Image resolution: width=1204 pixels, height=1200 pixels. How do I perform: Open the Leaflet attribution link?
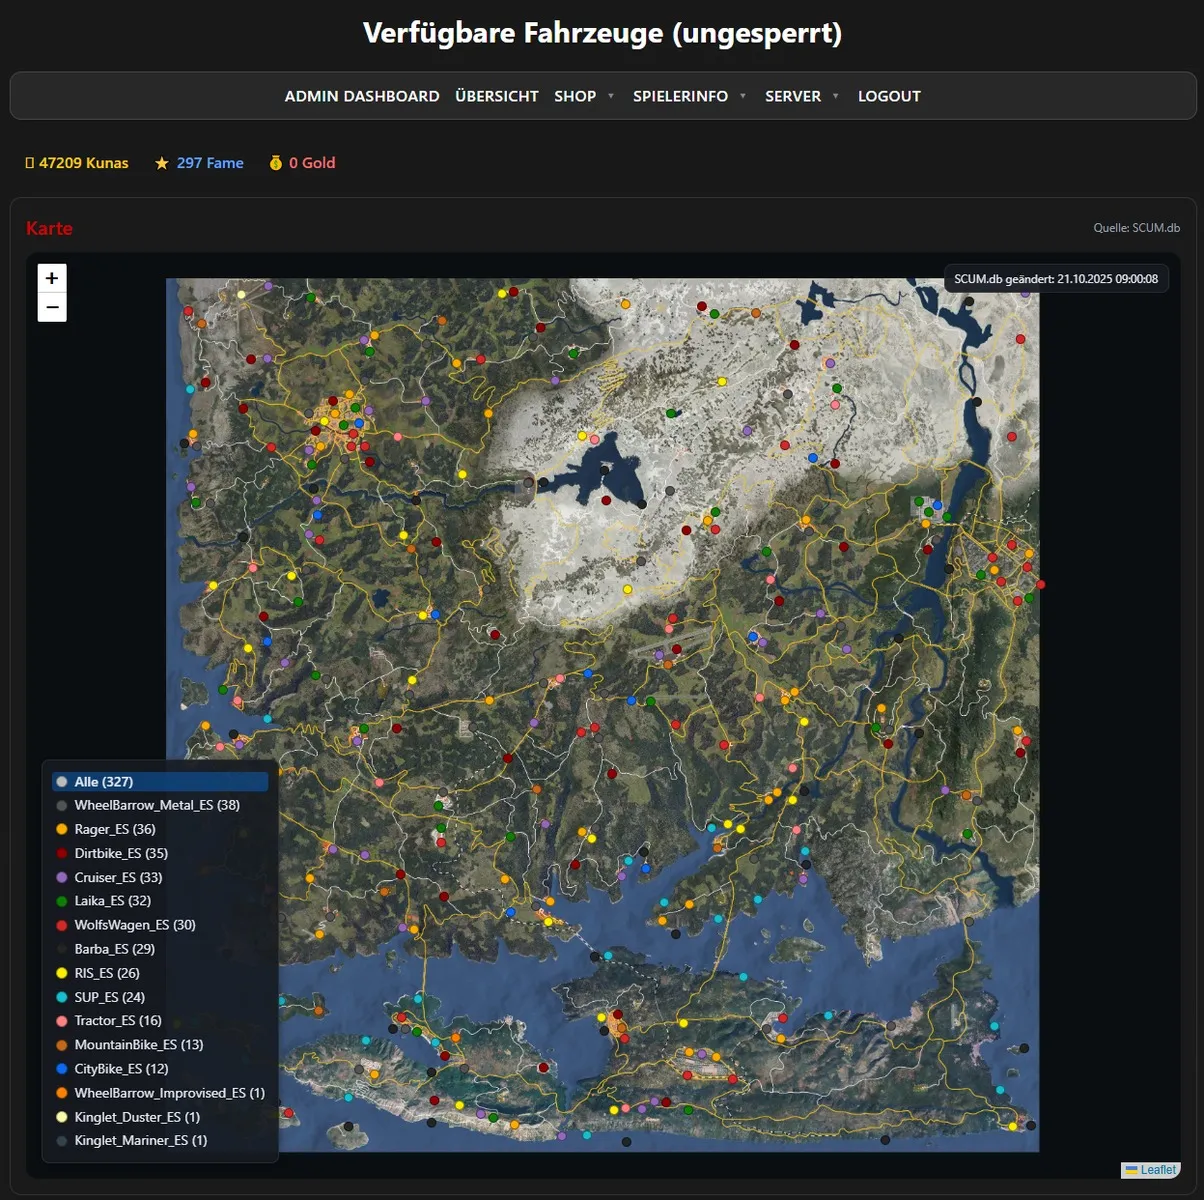coord(1158,1170)
